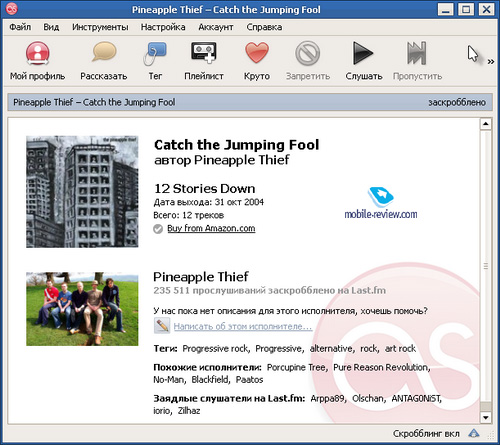Open Catch the Jumping Fool title link

236,145
